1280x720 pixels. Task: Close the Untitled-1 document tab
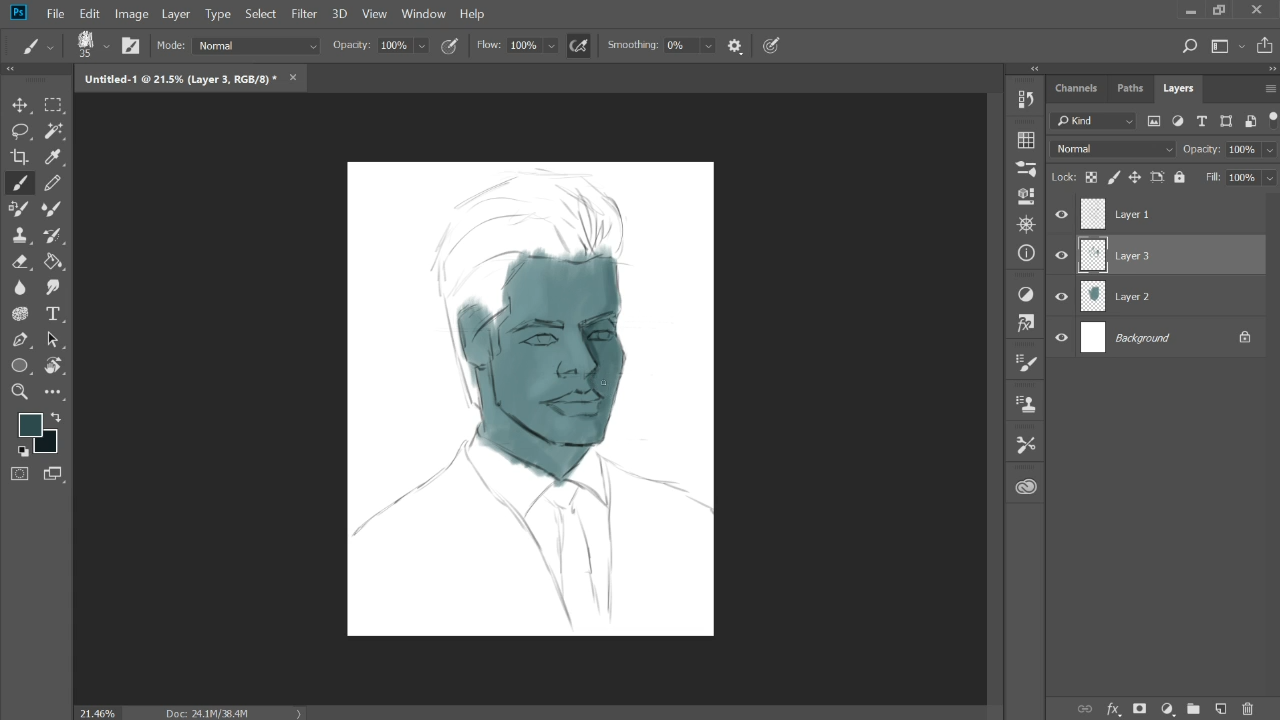pos(293,78)
